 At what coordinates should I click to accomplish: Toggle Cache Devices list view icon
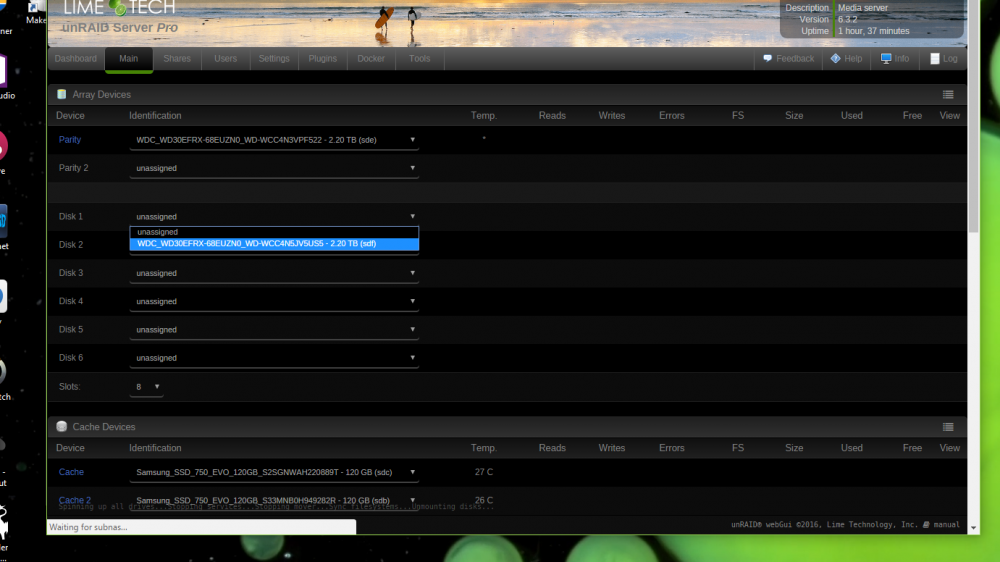948,427
